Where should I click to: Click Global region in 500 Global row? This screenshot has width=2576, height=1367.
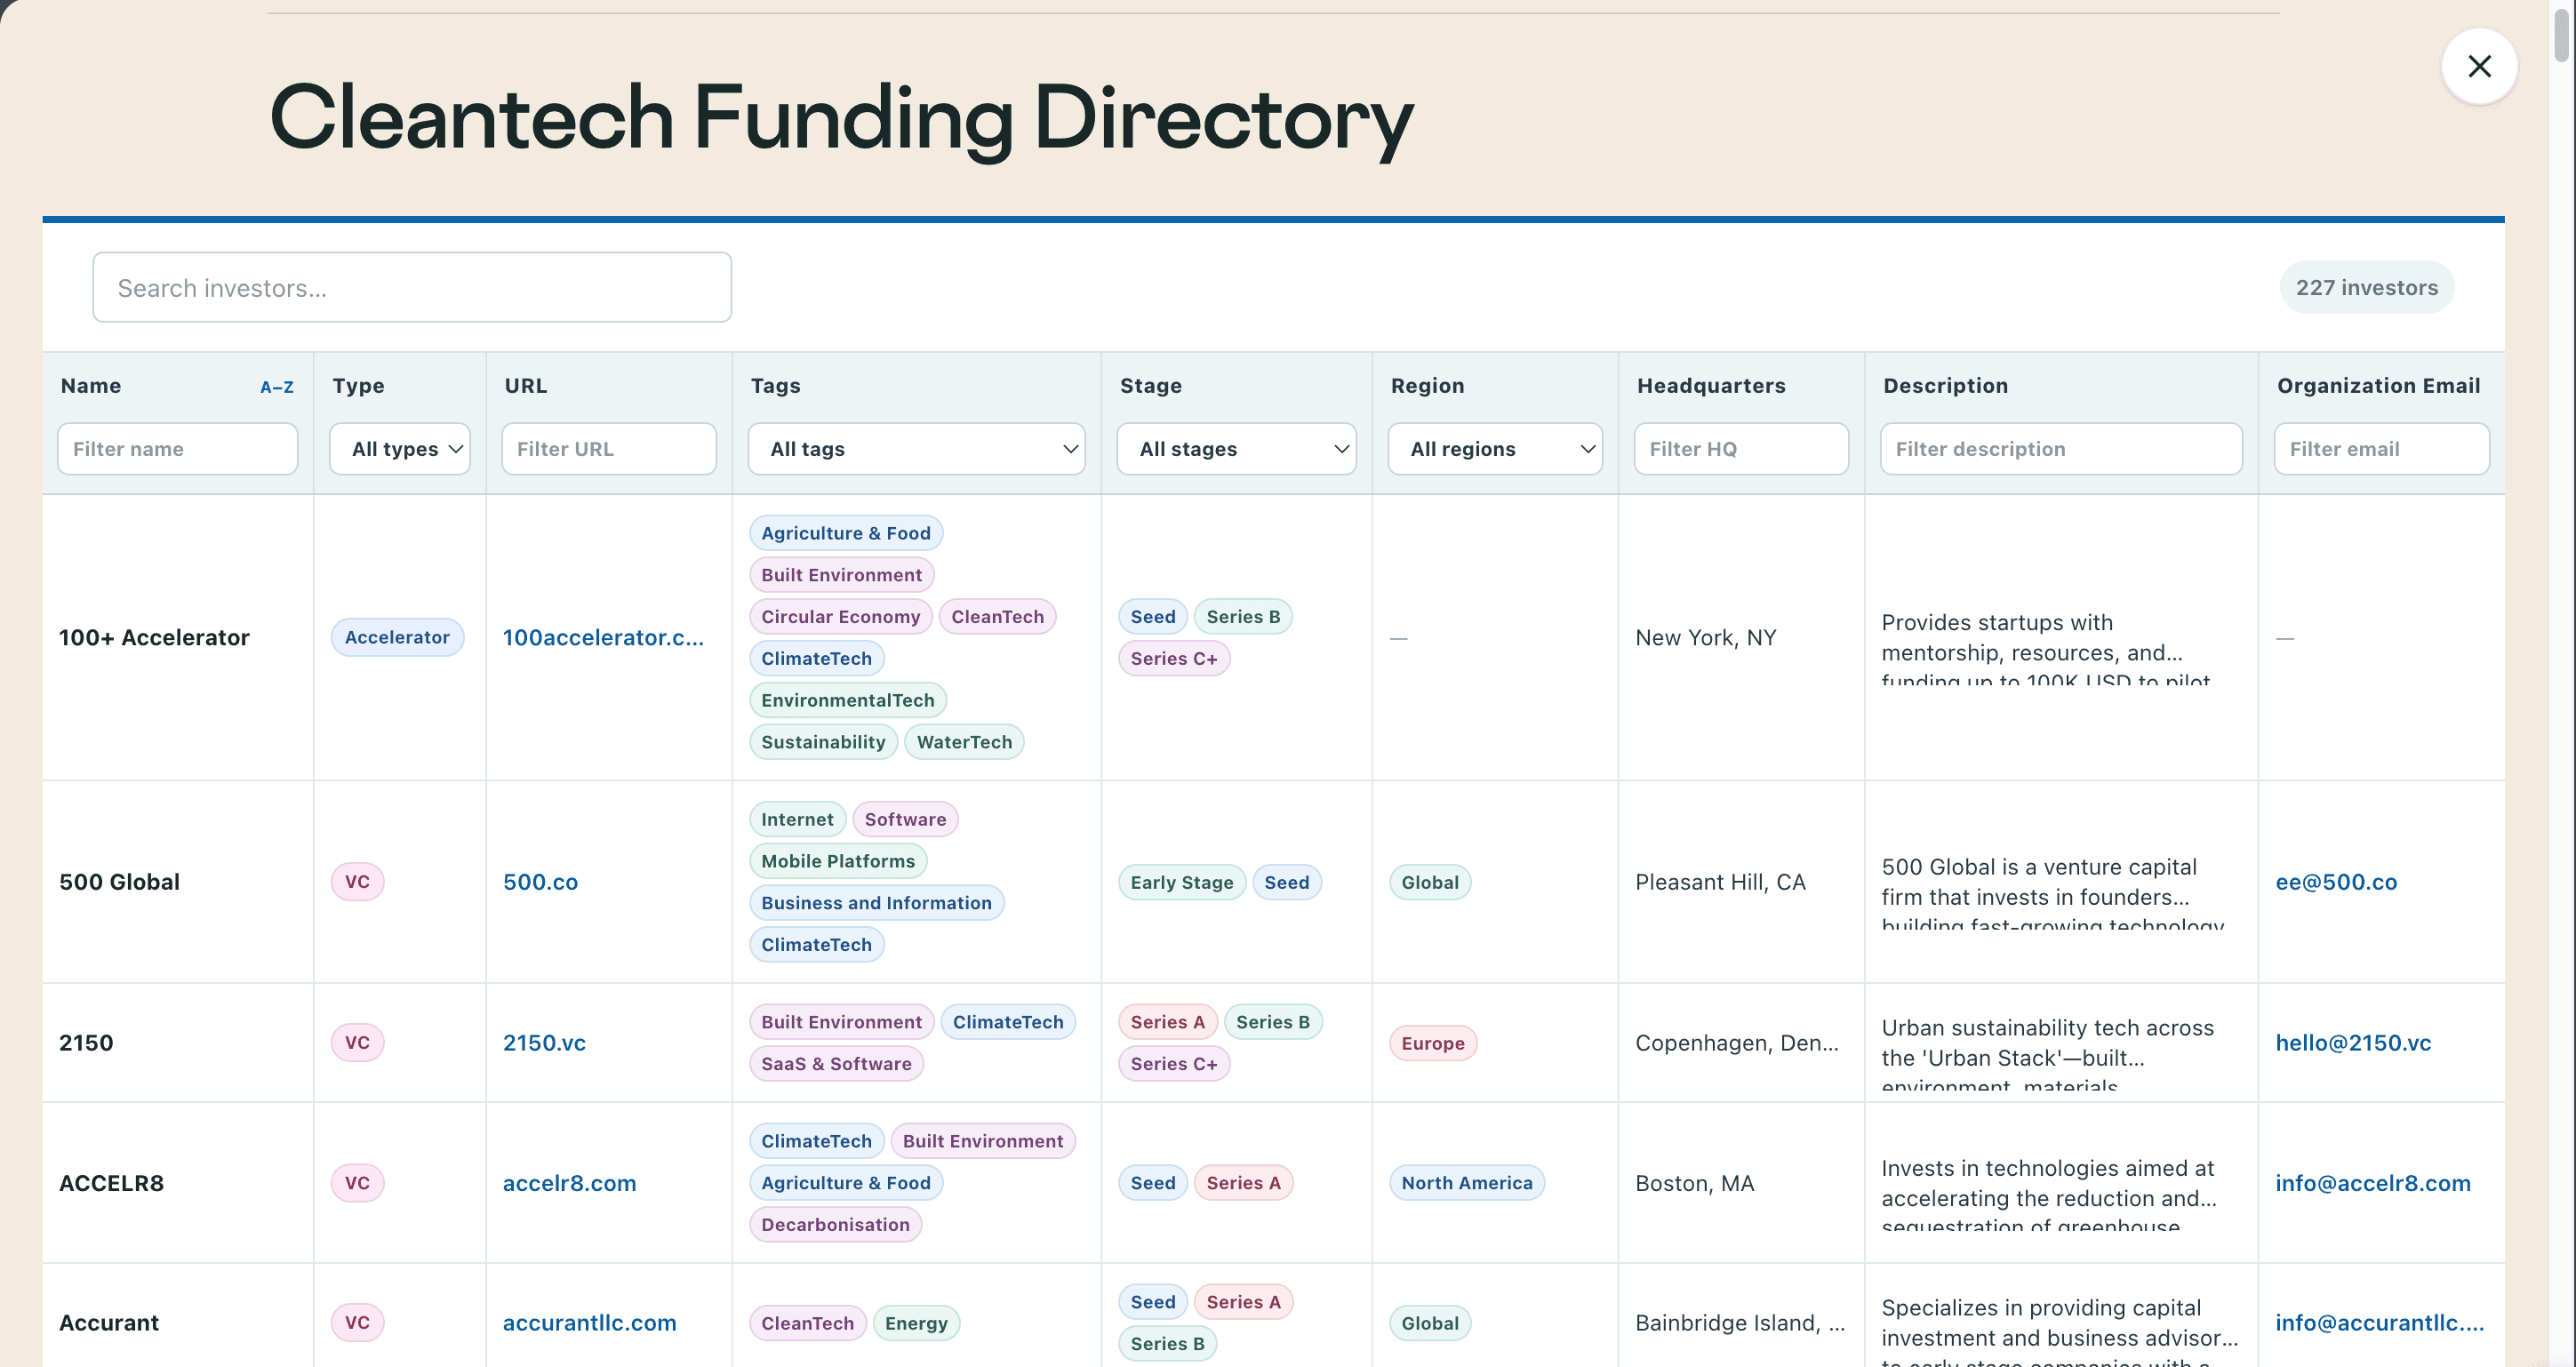1429,882
